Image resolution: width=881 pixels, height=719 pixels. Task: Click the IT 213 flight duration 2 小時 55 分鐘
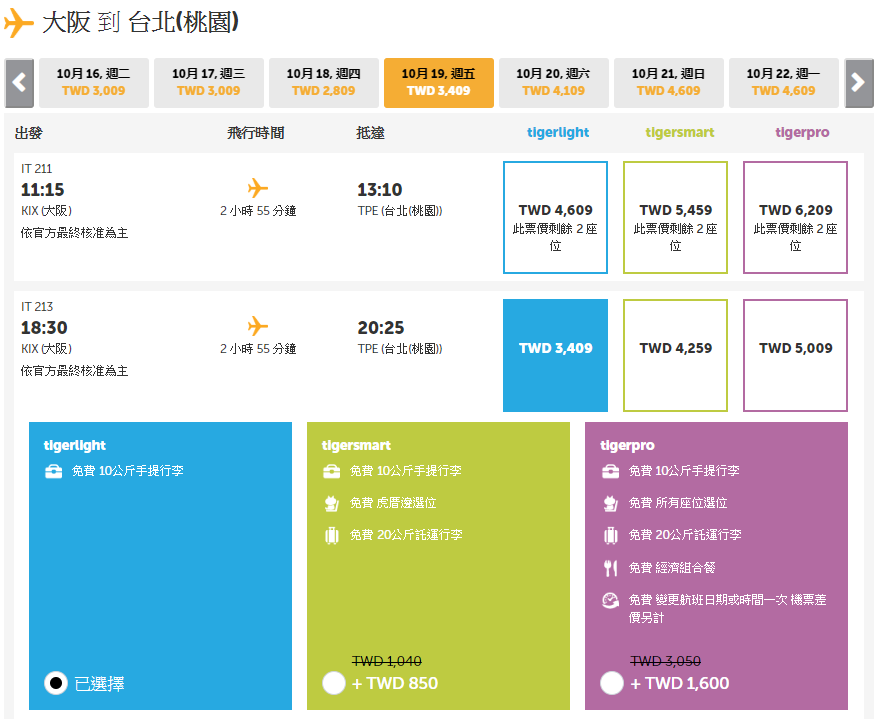258,349
